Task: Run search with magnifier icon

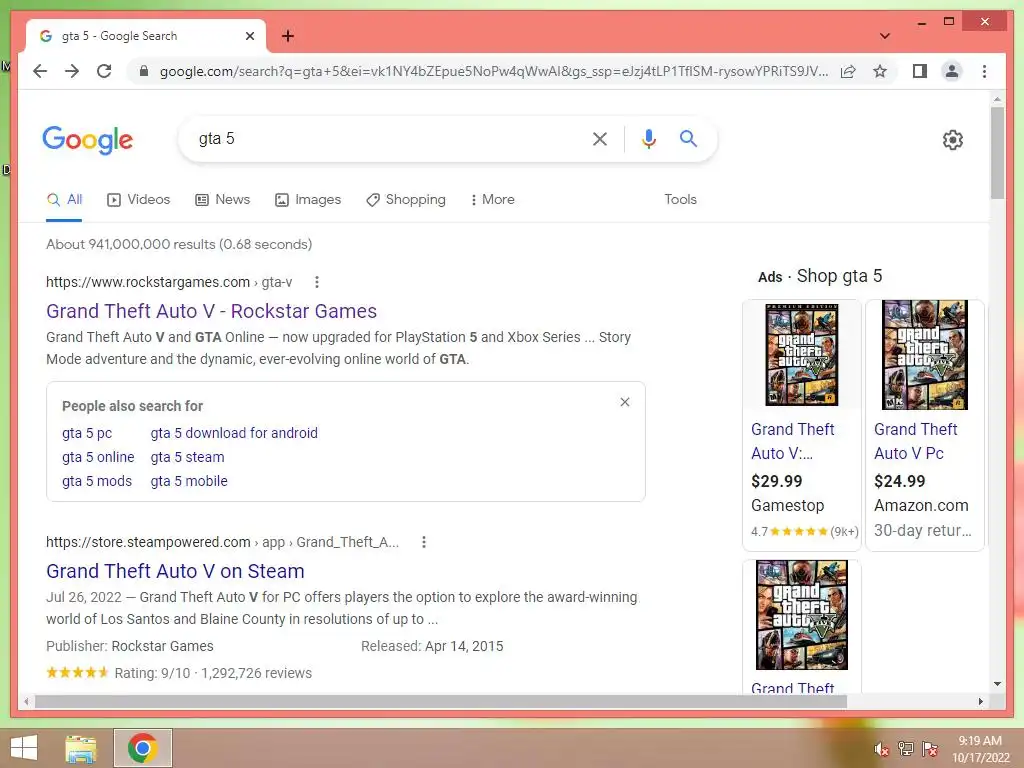Action: 688,138
